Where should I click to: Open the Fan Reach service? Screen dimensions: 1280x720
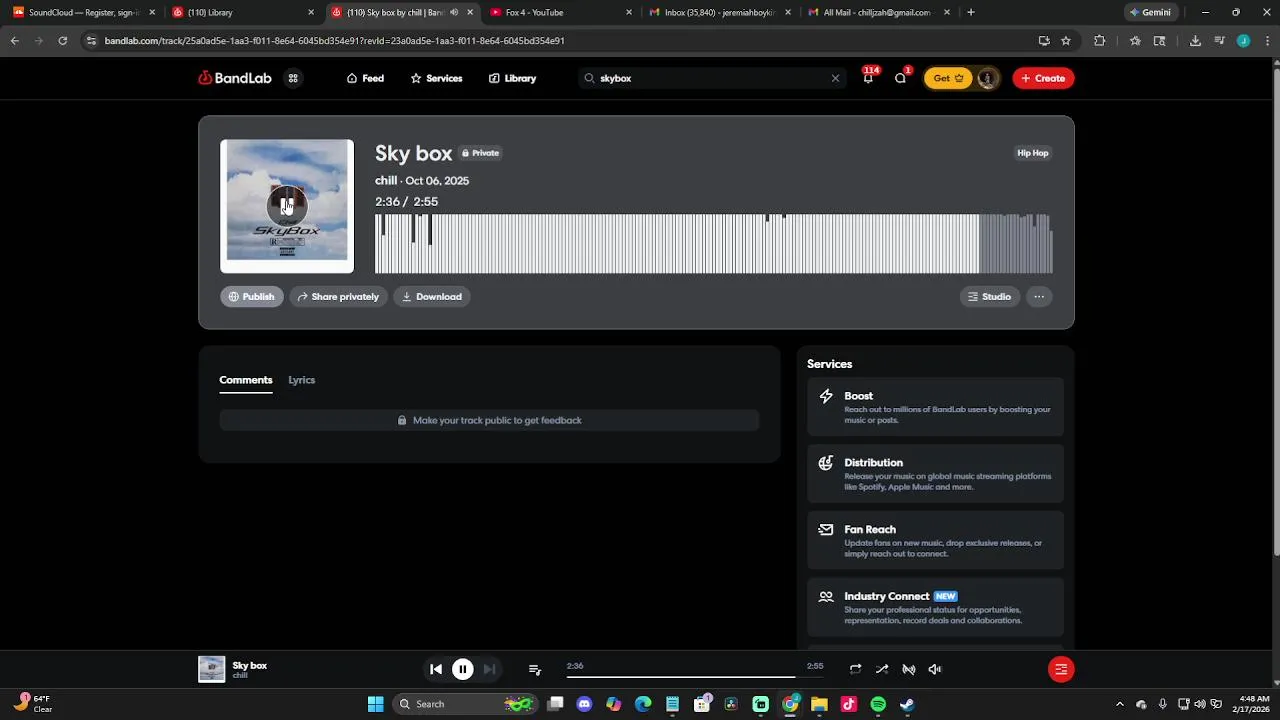(x=935, y=541)
